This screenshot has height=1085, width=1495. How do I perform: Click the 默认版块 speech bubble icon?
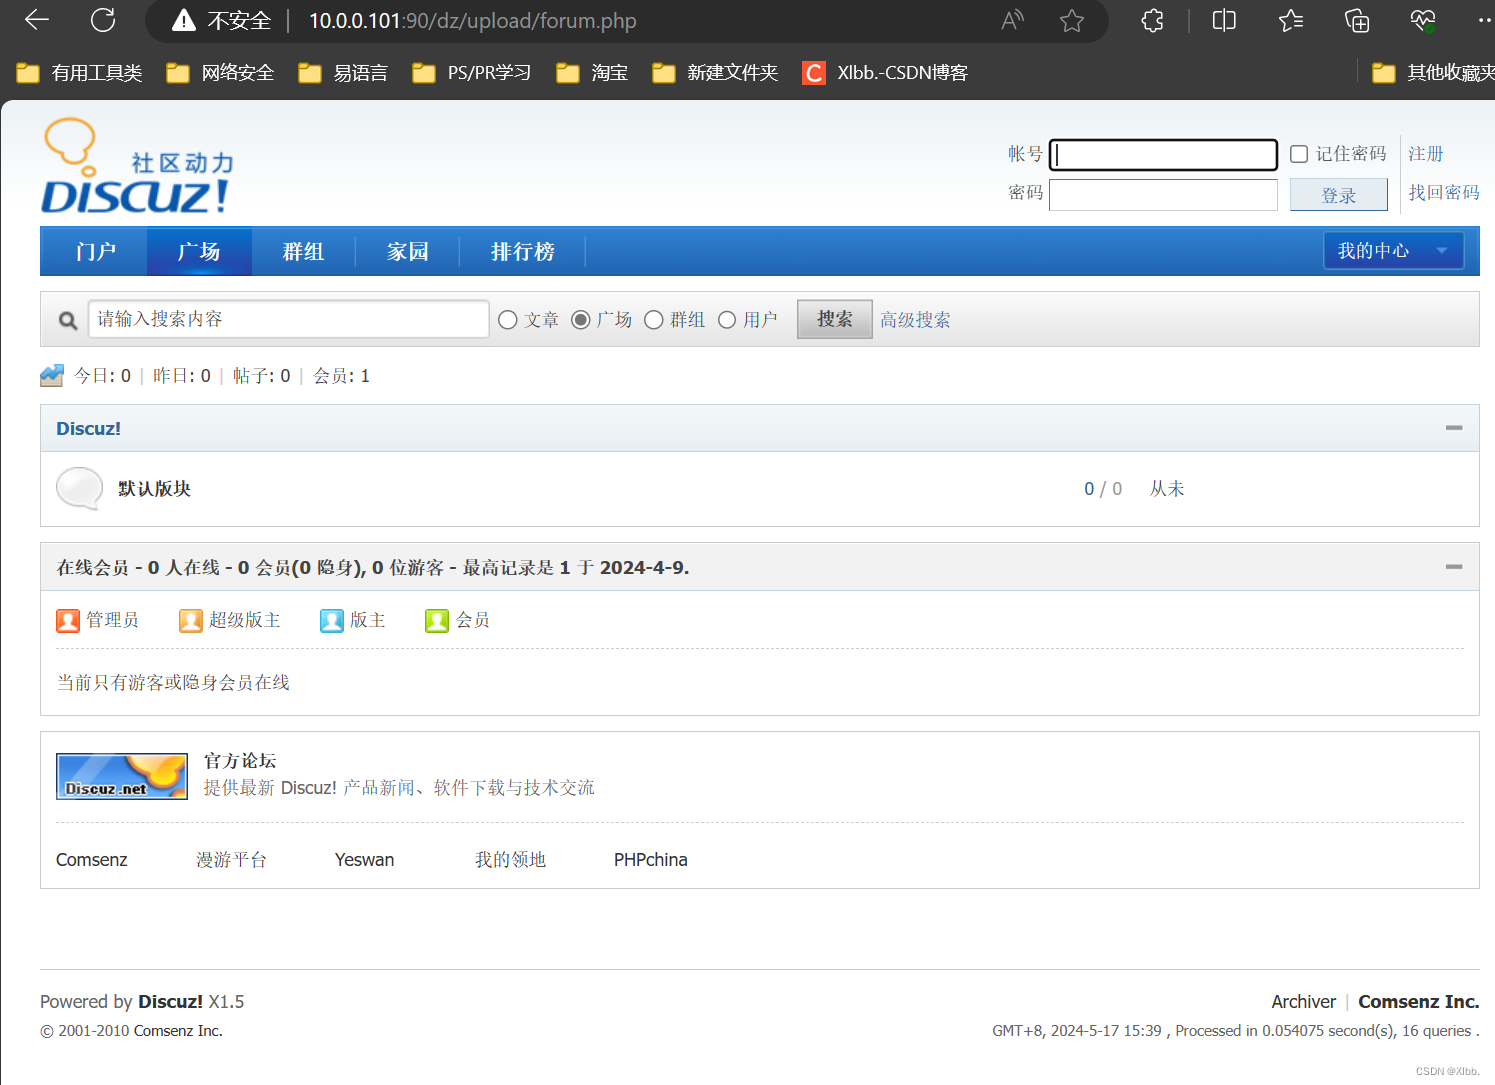click(80, 488)
